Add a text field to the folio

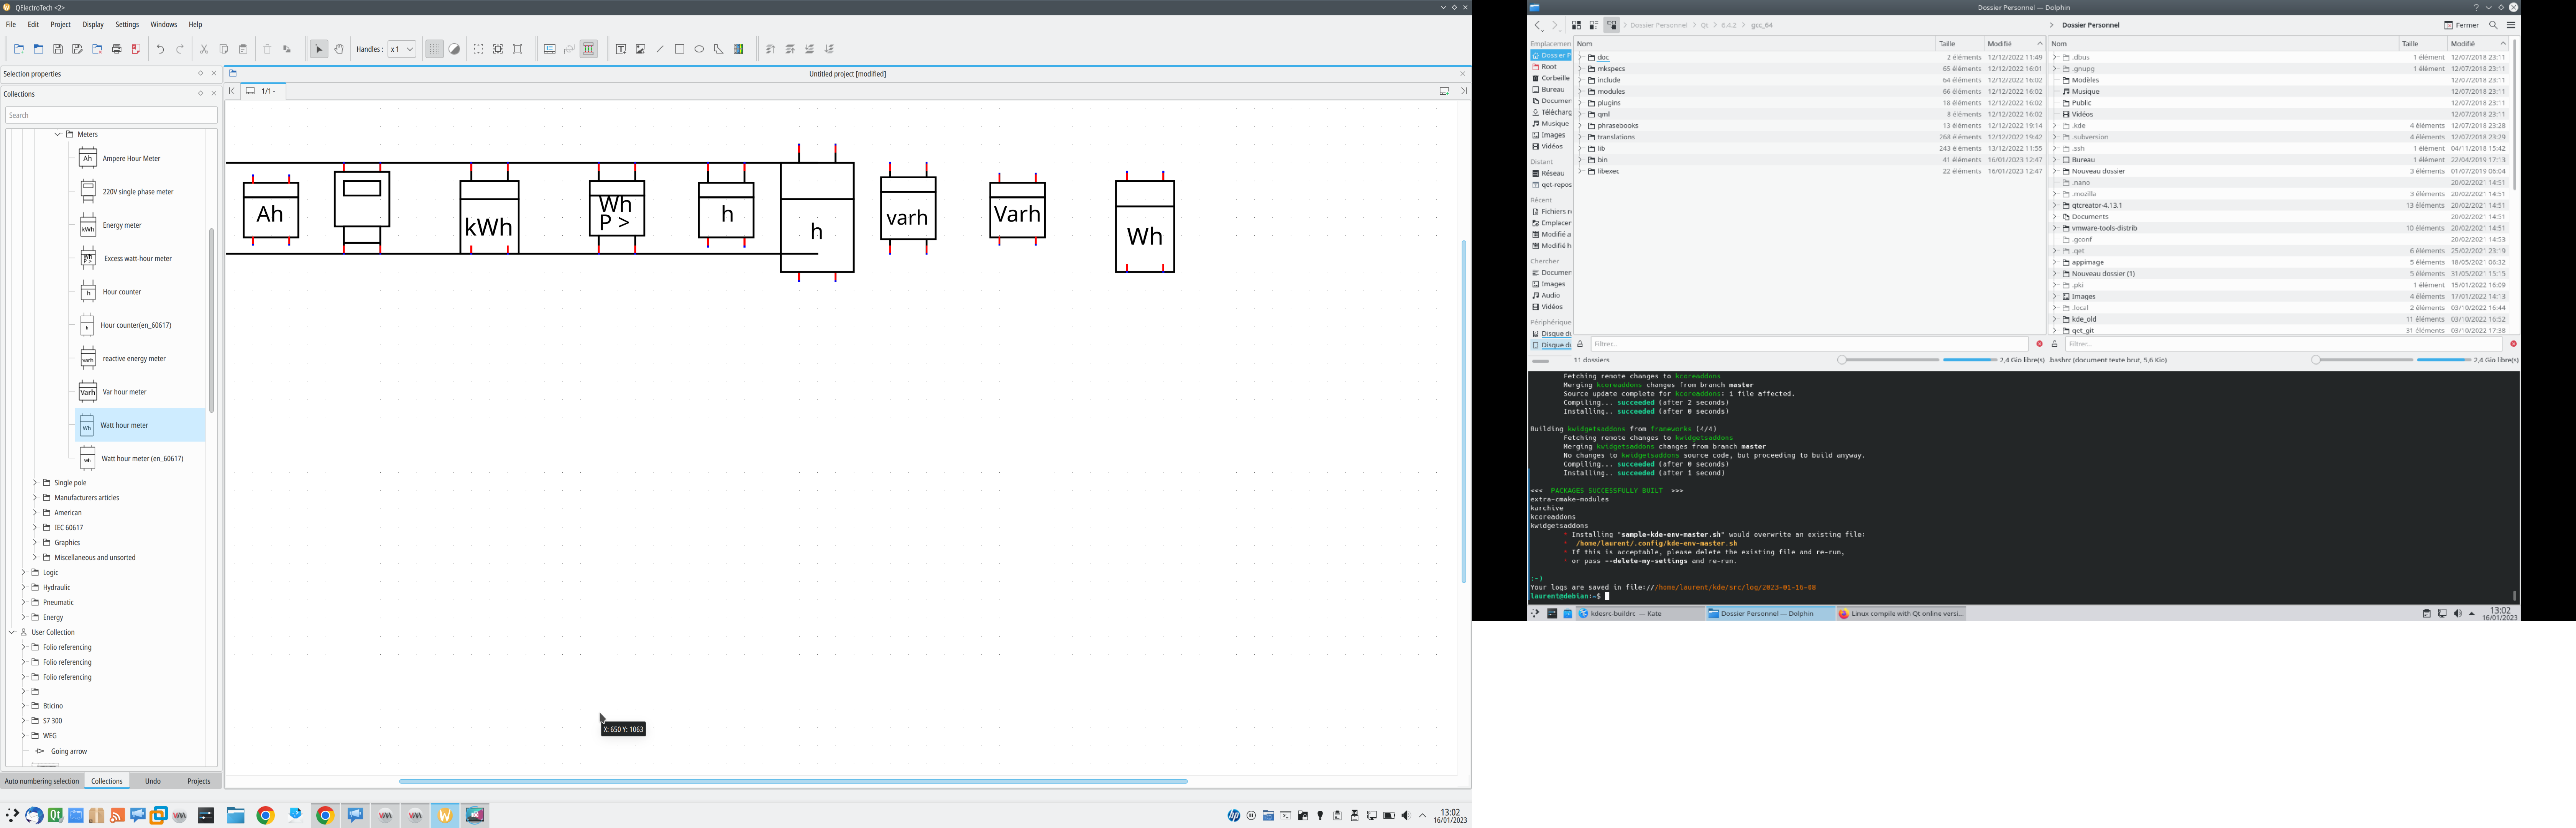click(621, 49)
